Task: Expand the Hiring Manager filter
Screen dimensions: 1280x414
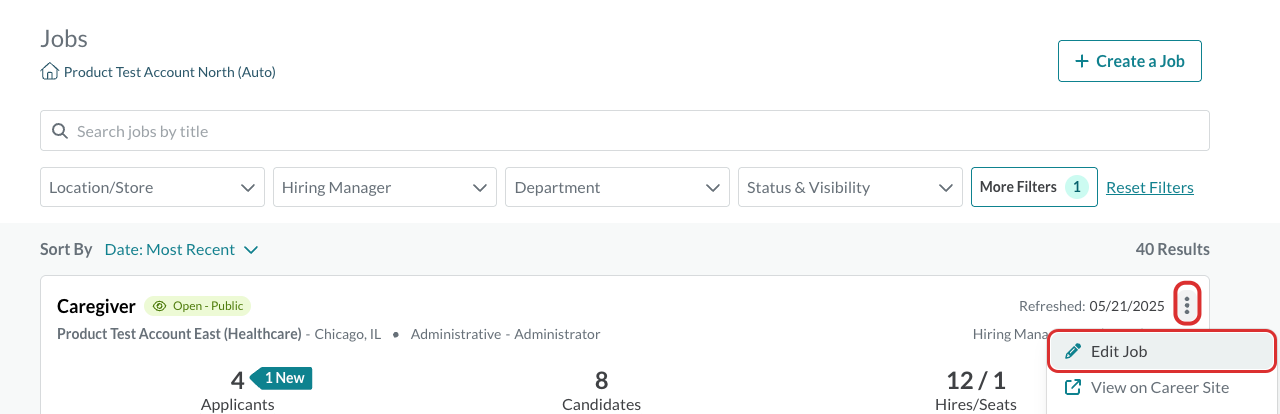Action: (385, 187)
